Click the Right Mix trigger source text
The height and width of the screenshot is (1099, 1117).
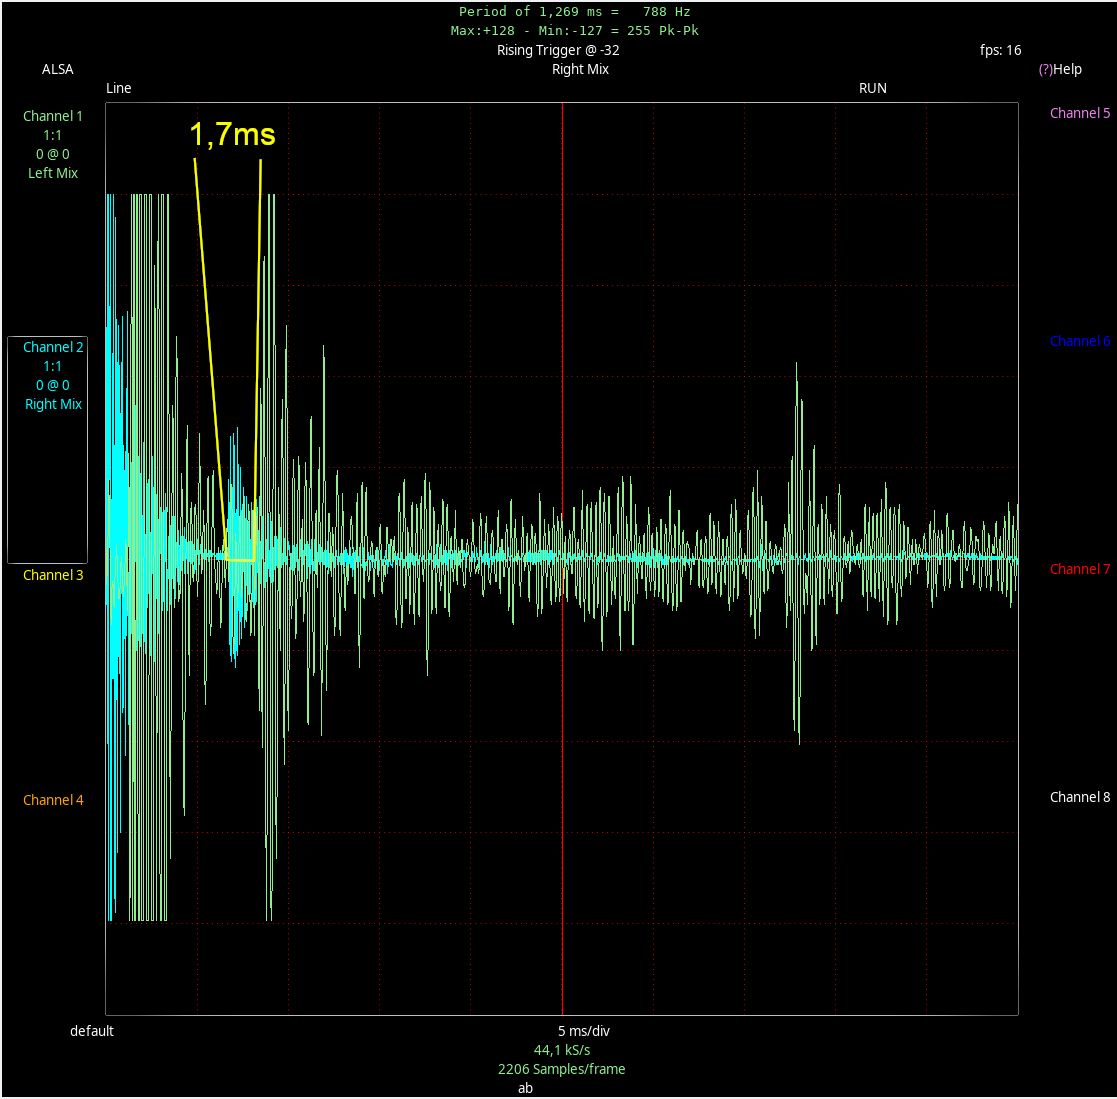click(580, 69)
